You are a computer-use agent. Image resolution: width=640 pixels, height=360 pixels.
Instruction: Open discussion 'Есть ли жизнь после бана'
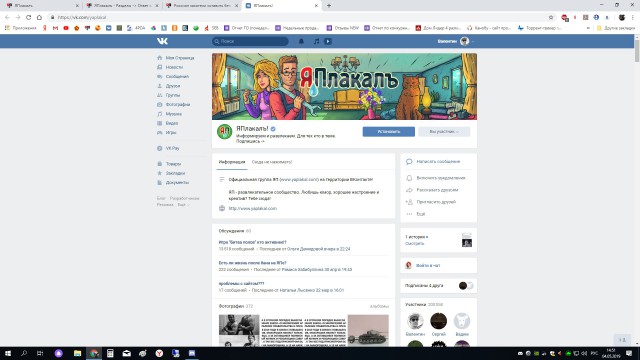[x=252, y=263]
